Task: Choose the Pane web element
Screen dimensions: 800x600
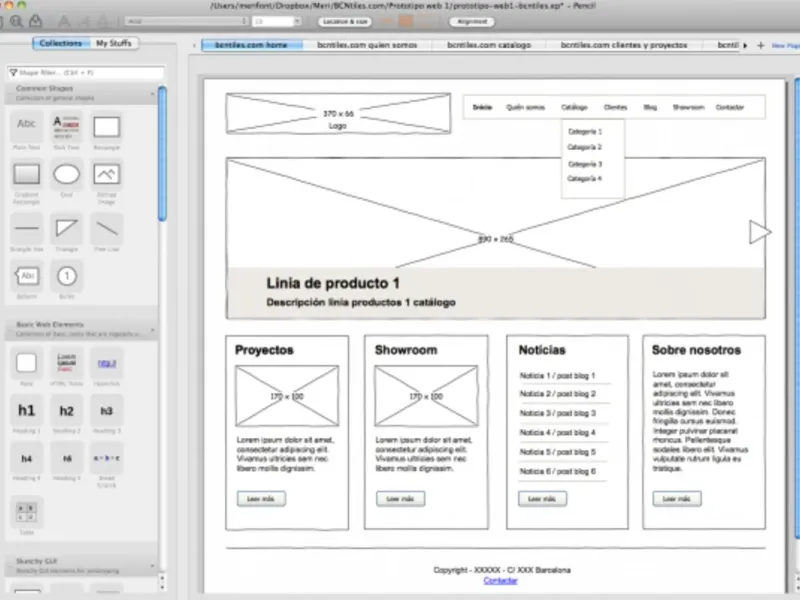Action: tap(27, 367)
